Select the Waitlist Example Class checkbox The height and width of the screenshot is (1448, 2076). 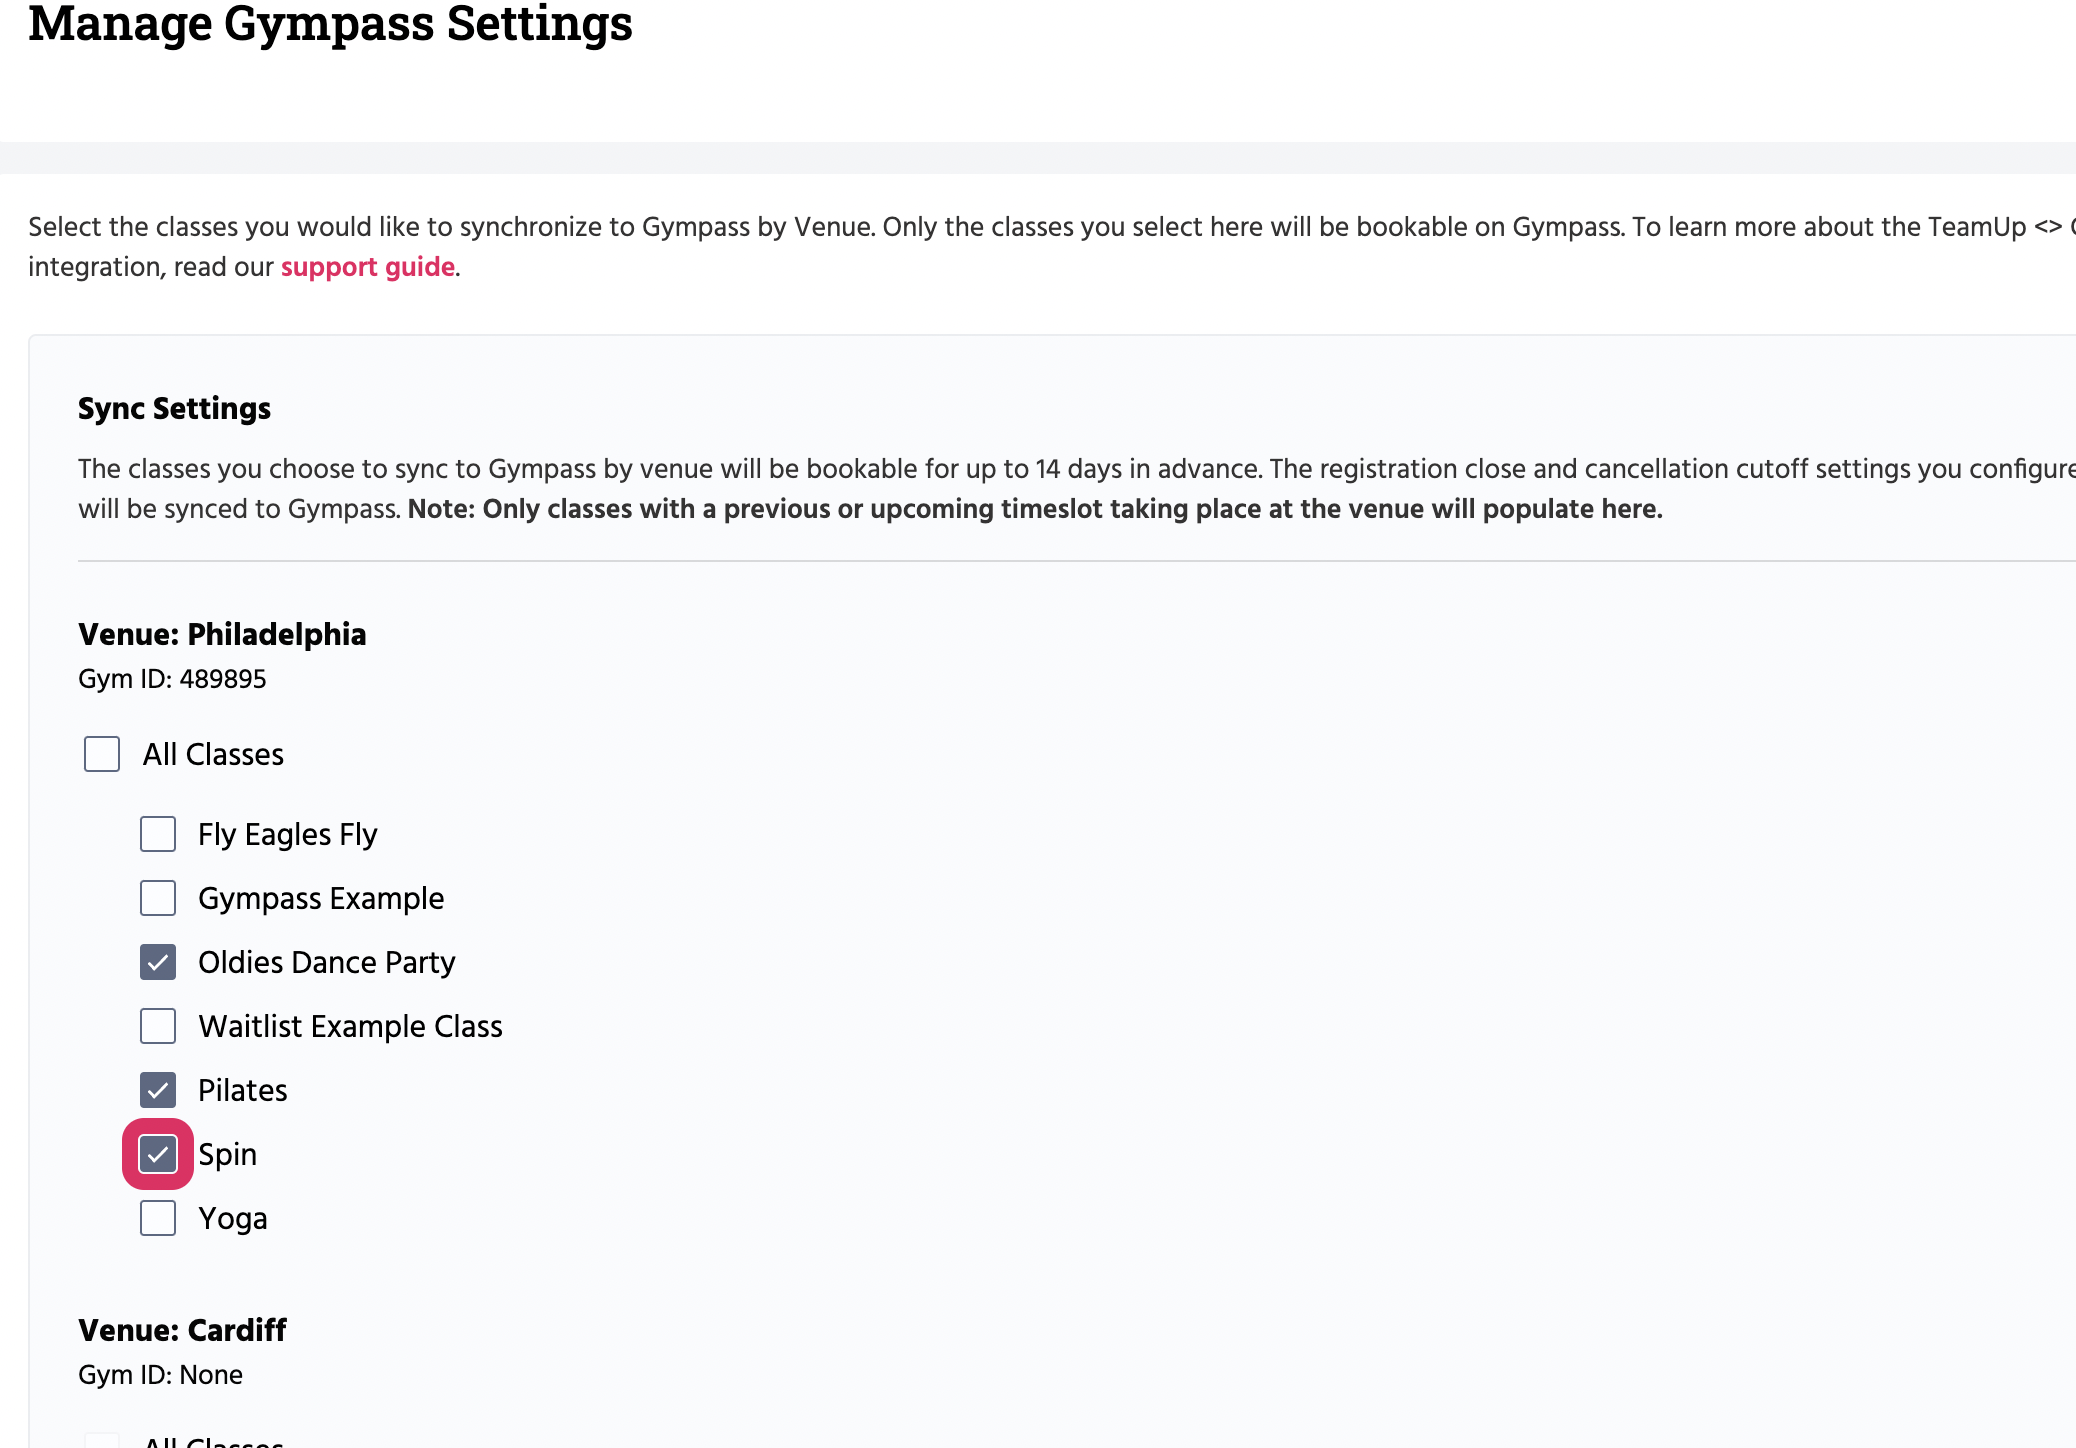point(158,1026)
